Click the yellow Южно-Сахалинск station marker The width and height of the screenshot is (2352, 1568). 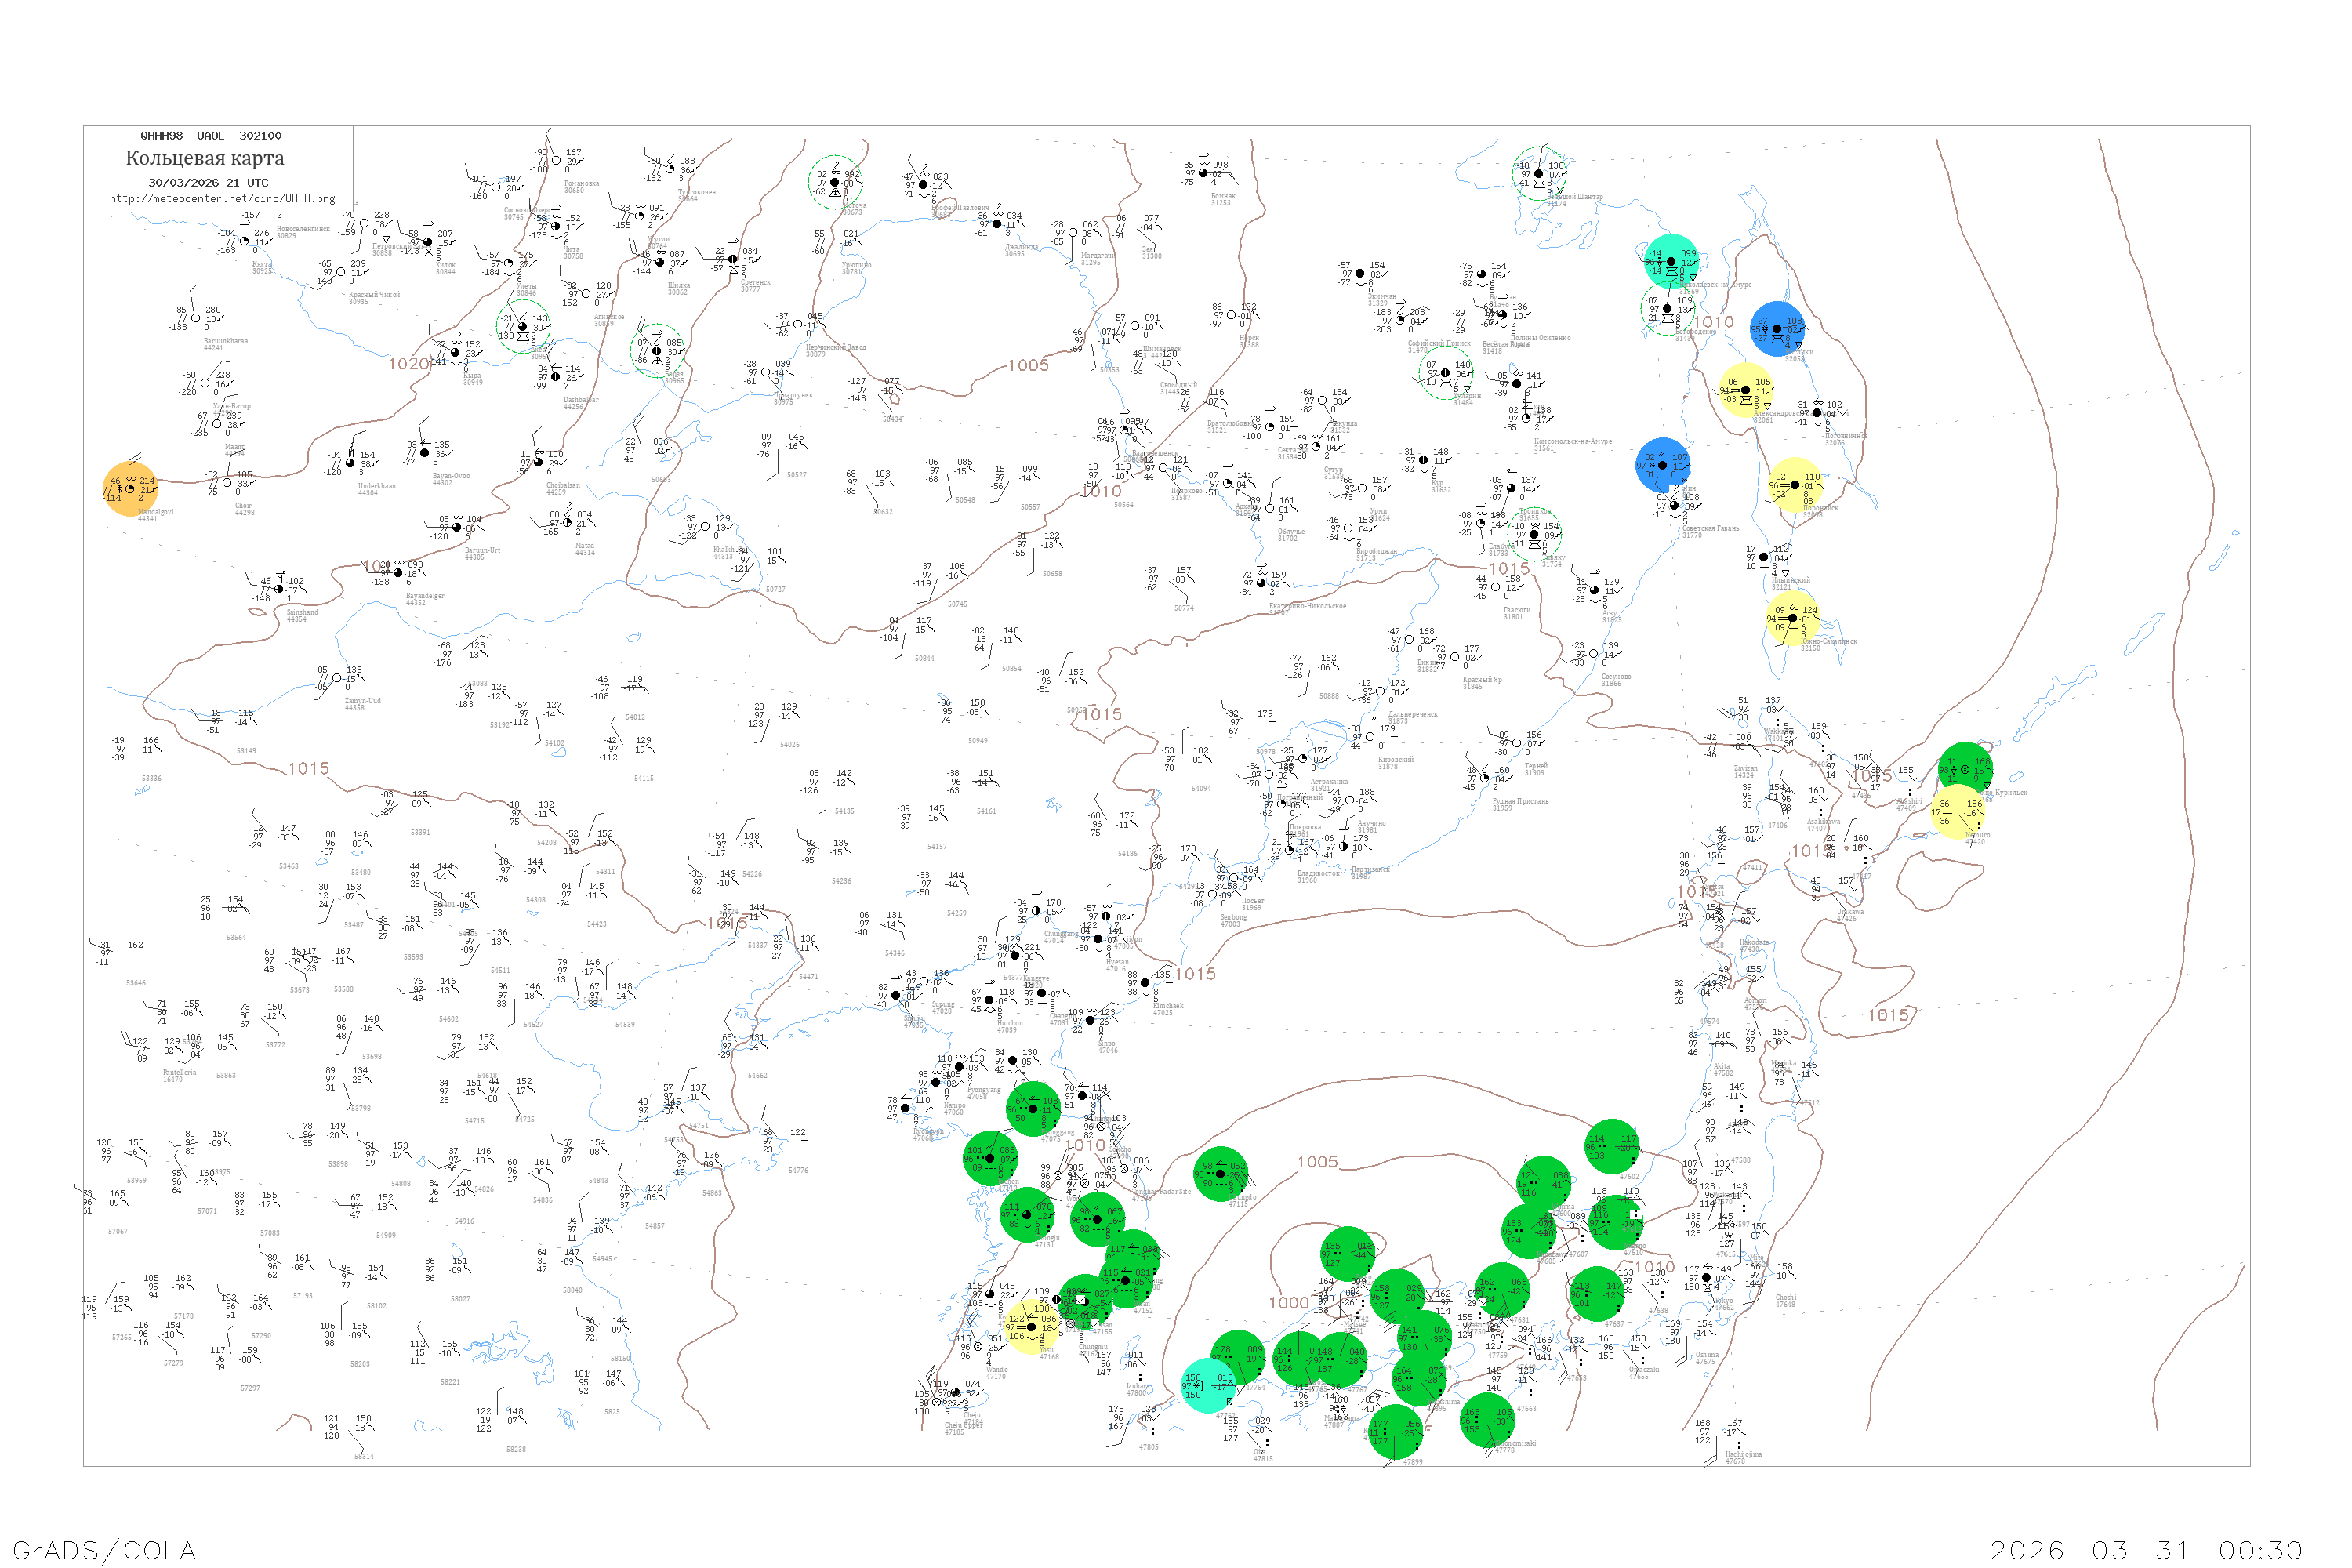point(1792,618)
